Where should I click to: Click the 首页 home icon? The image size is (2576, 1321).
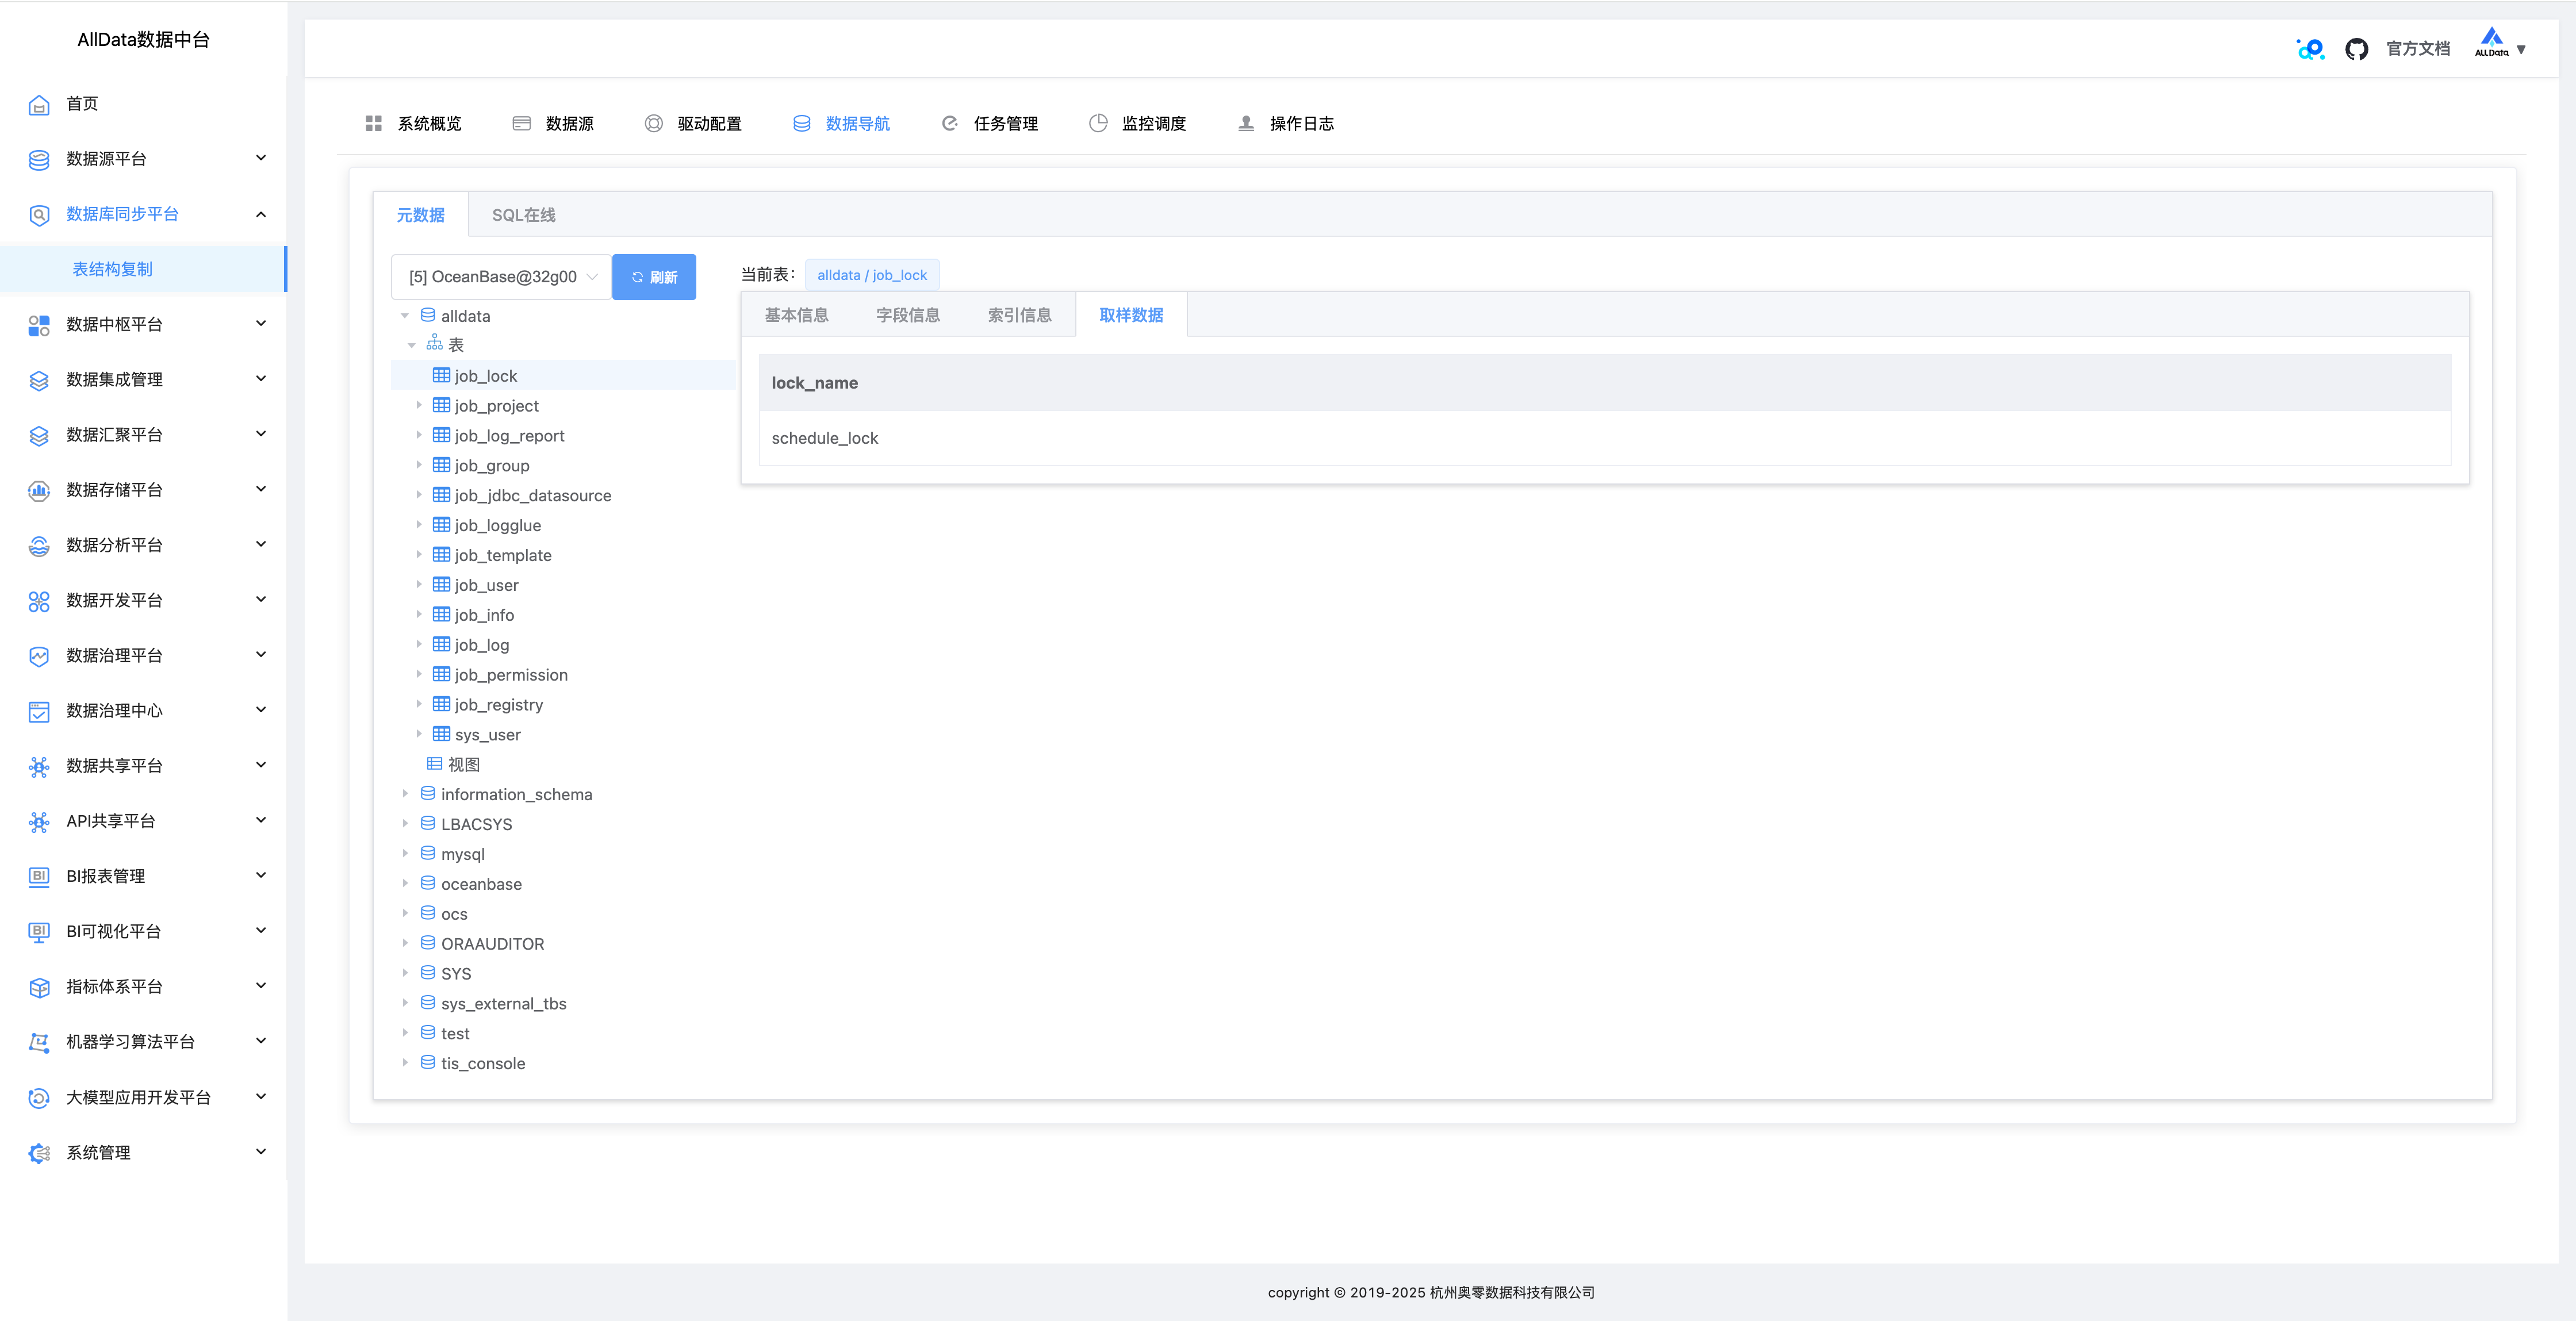tap(39, 104)
